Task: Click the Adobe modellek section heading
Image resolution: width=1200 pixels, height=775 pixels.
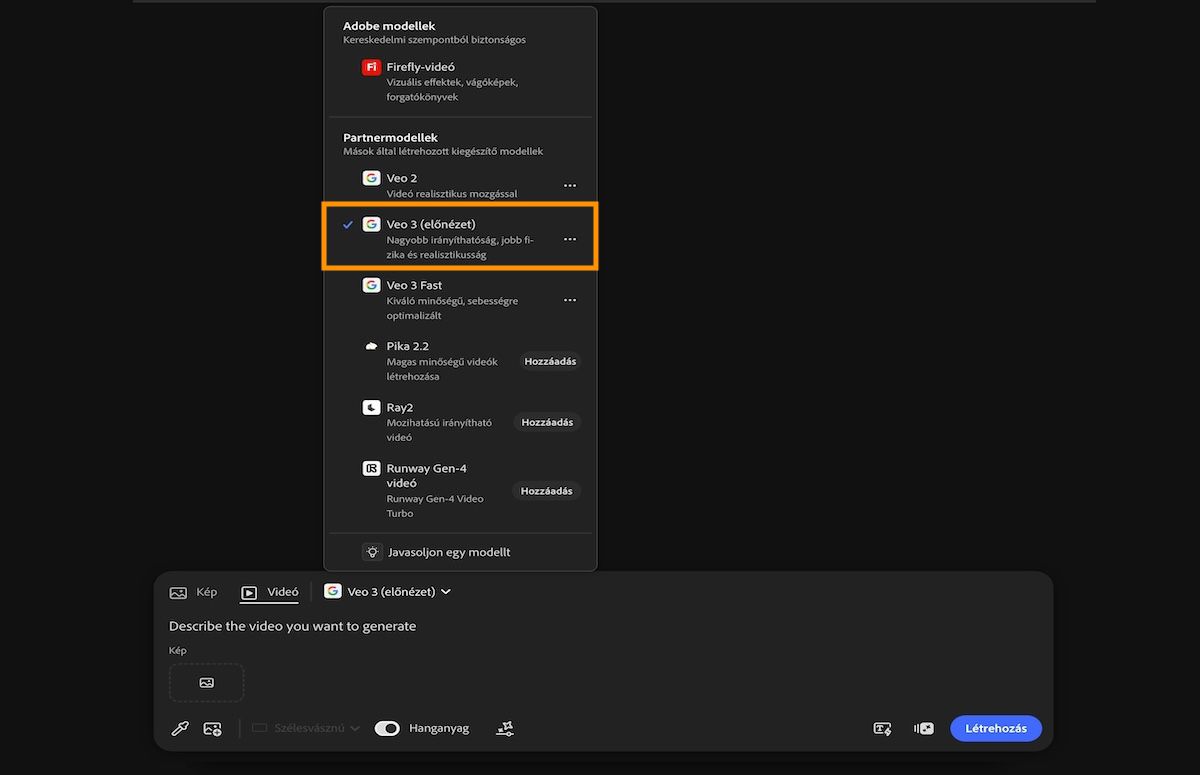Action: pos(389,26)
